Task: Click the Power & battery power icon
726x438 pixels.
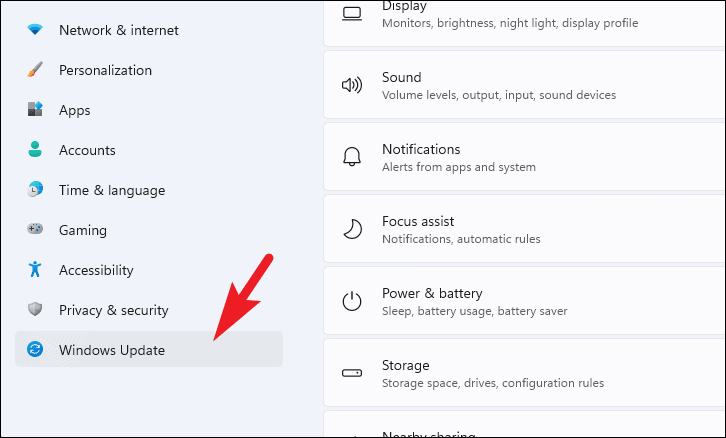Action: [352, 301]
